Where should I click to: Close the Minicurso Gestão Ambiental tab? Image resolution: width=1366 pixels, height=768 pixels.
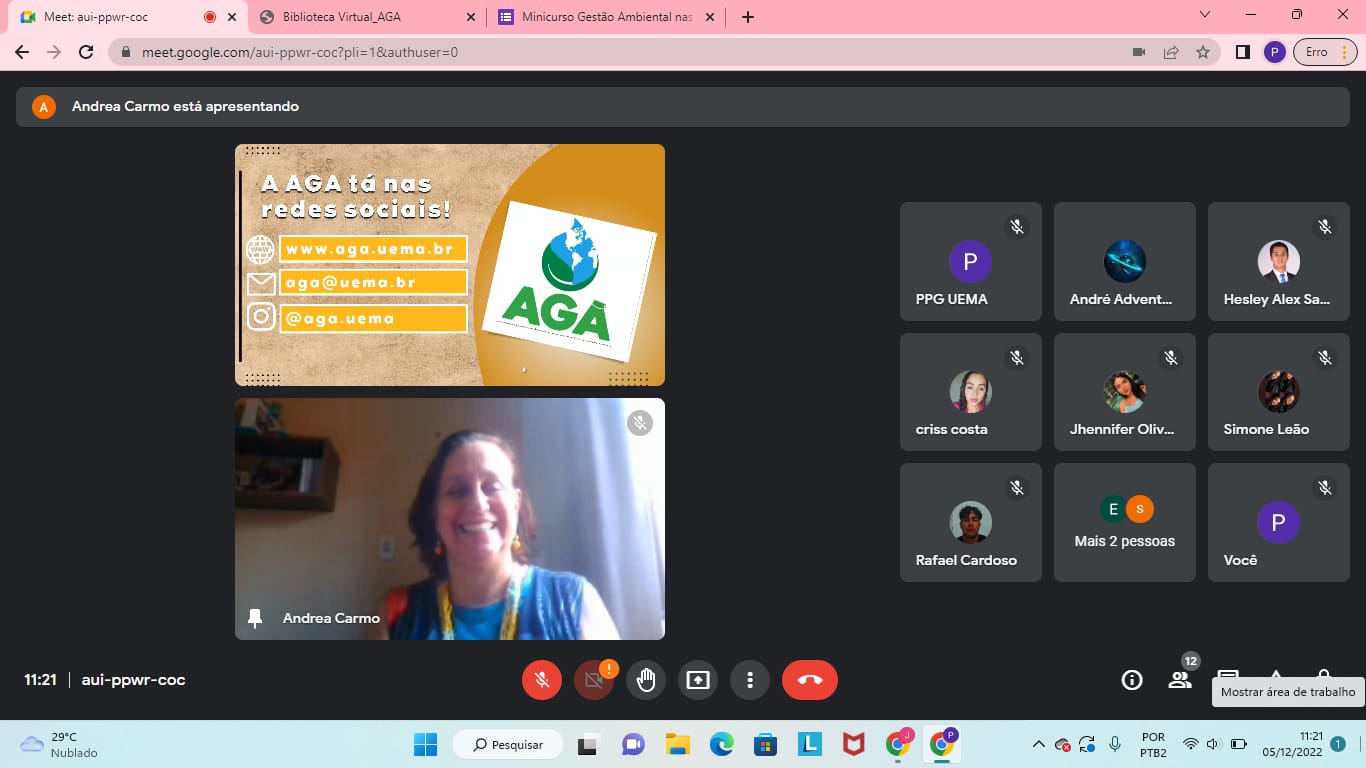(x=711, y=17)
